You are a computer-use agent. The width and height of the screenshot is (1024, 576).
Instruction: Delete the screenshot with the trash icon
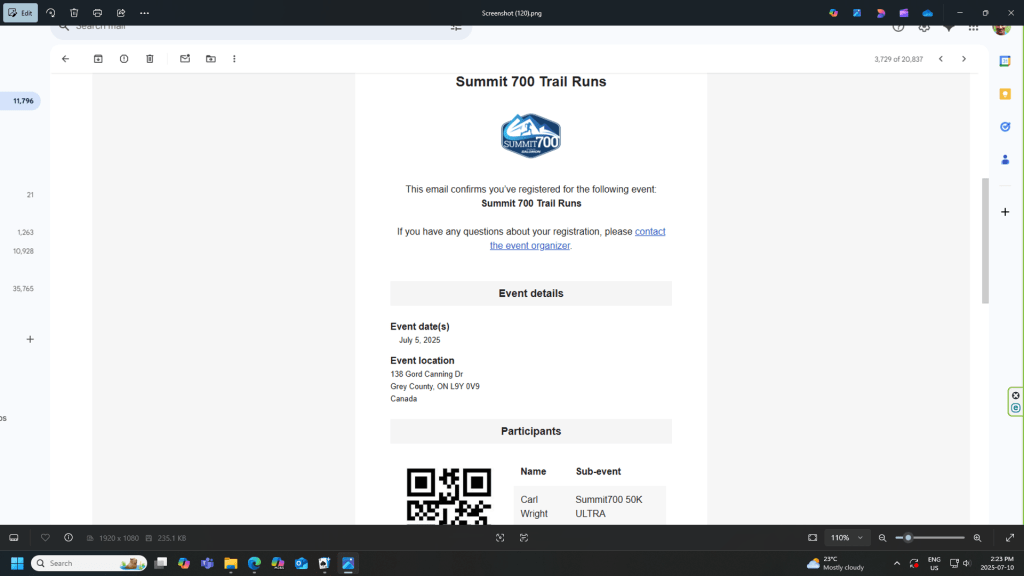click(74, 13)
